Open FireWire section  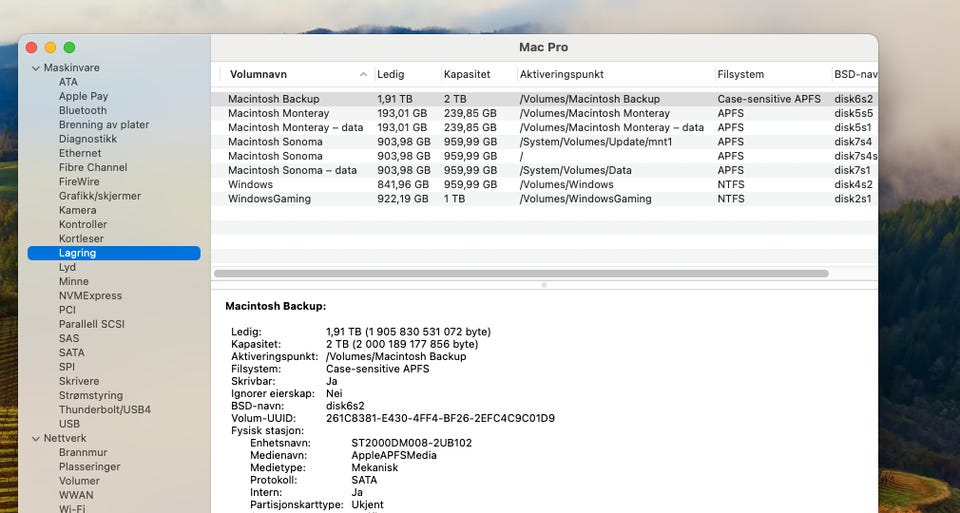(x=78, y=181)
